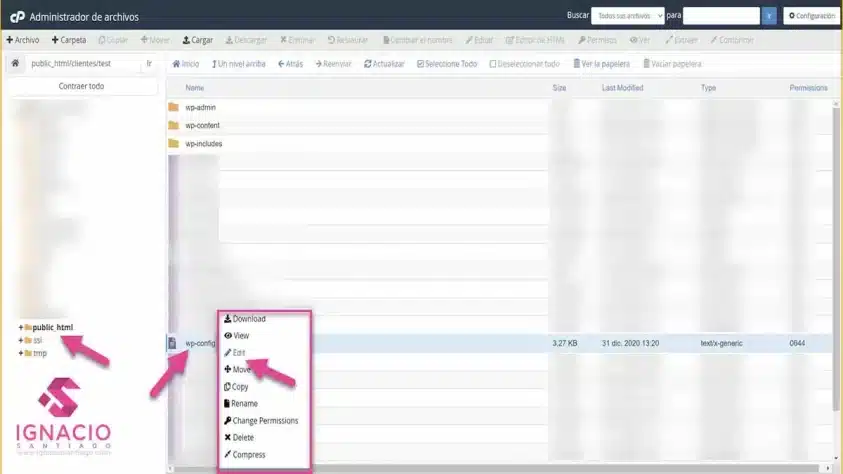Create new file with Archivo
The height and width of the screenshot is (474, 843).
pyautogui.click(x=23, y=40)
